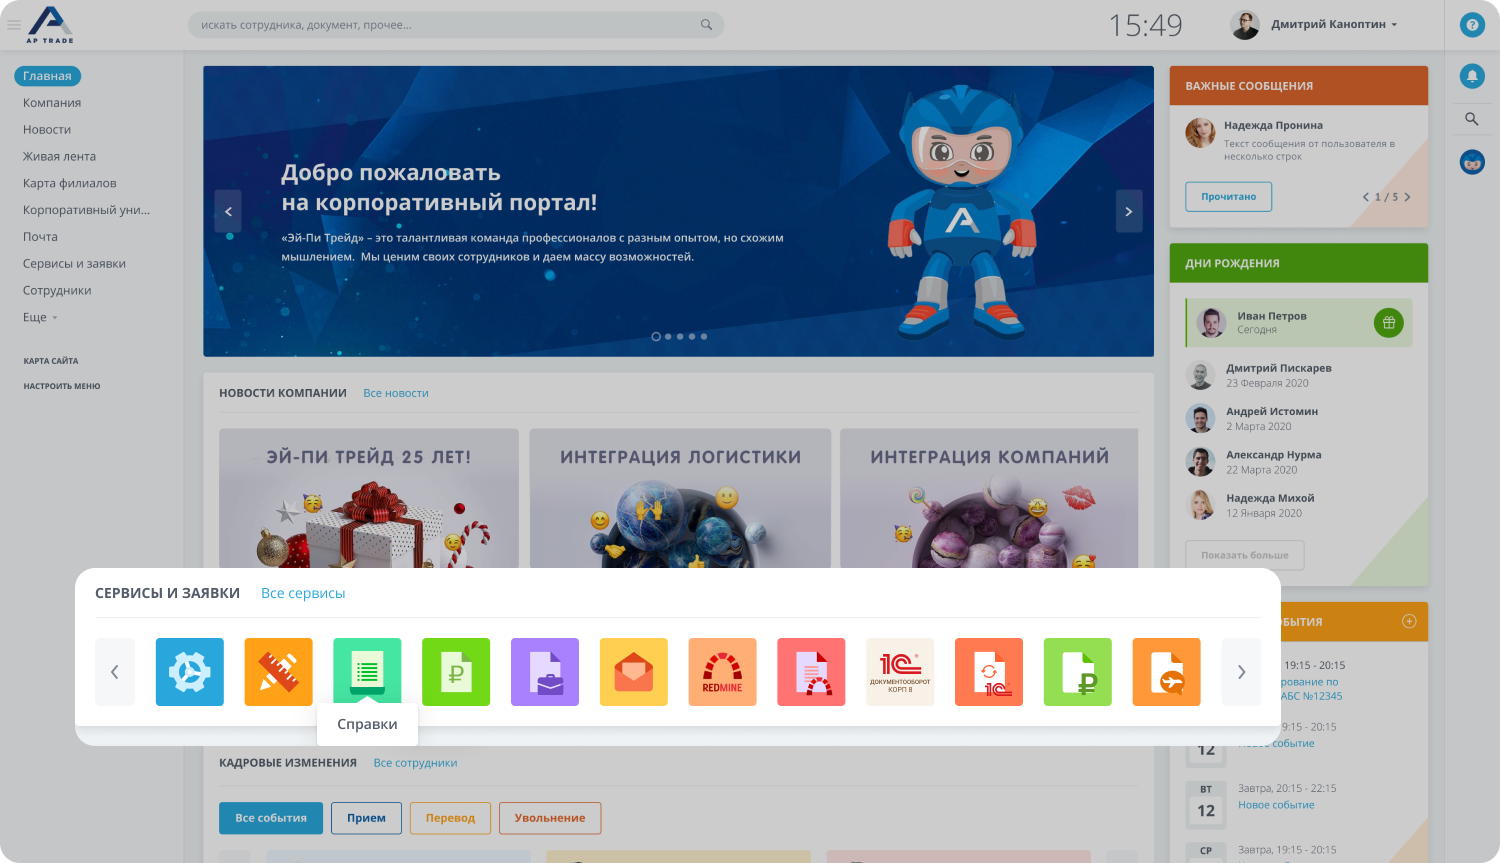Select Увольнение filter tab

pyautogui.click(x=550, y=818)
